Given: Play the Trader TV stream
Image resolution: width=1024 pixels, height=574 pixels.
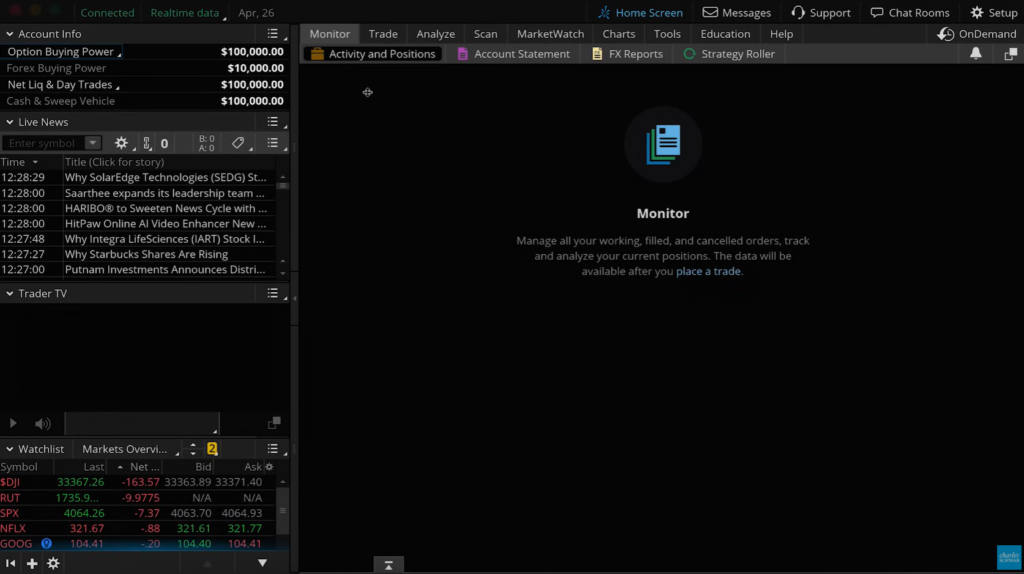Looking at the screenshot, I should 13,423.
